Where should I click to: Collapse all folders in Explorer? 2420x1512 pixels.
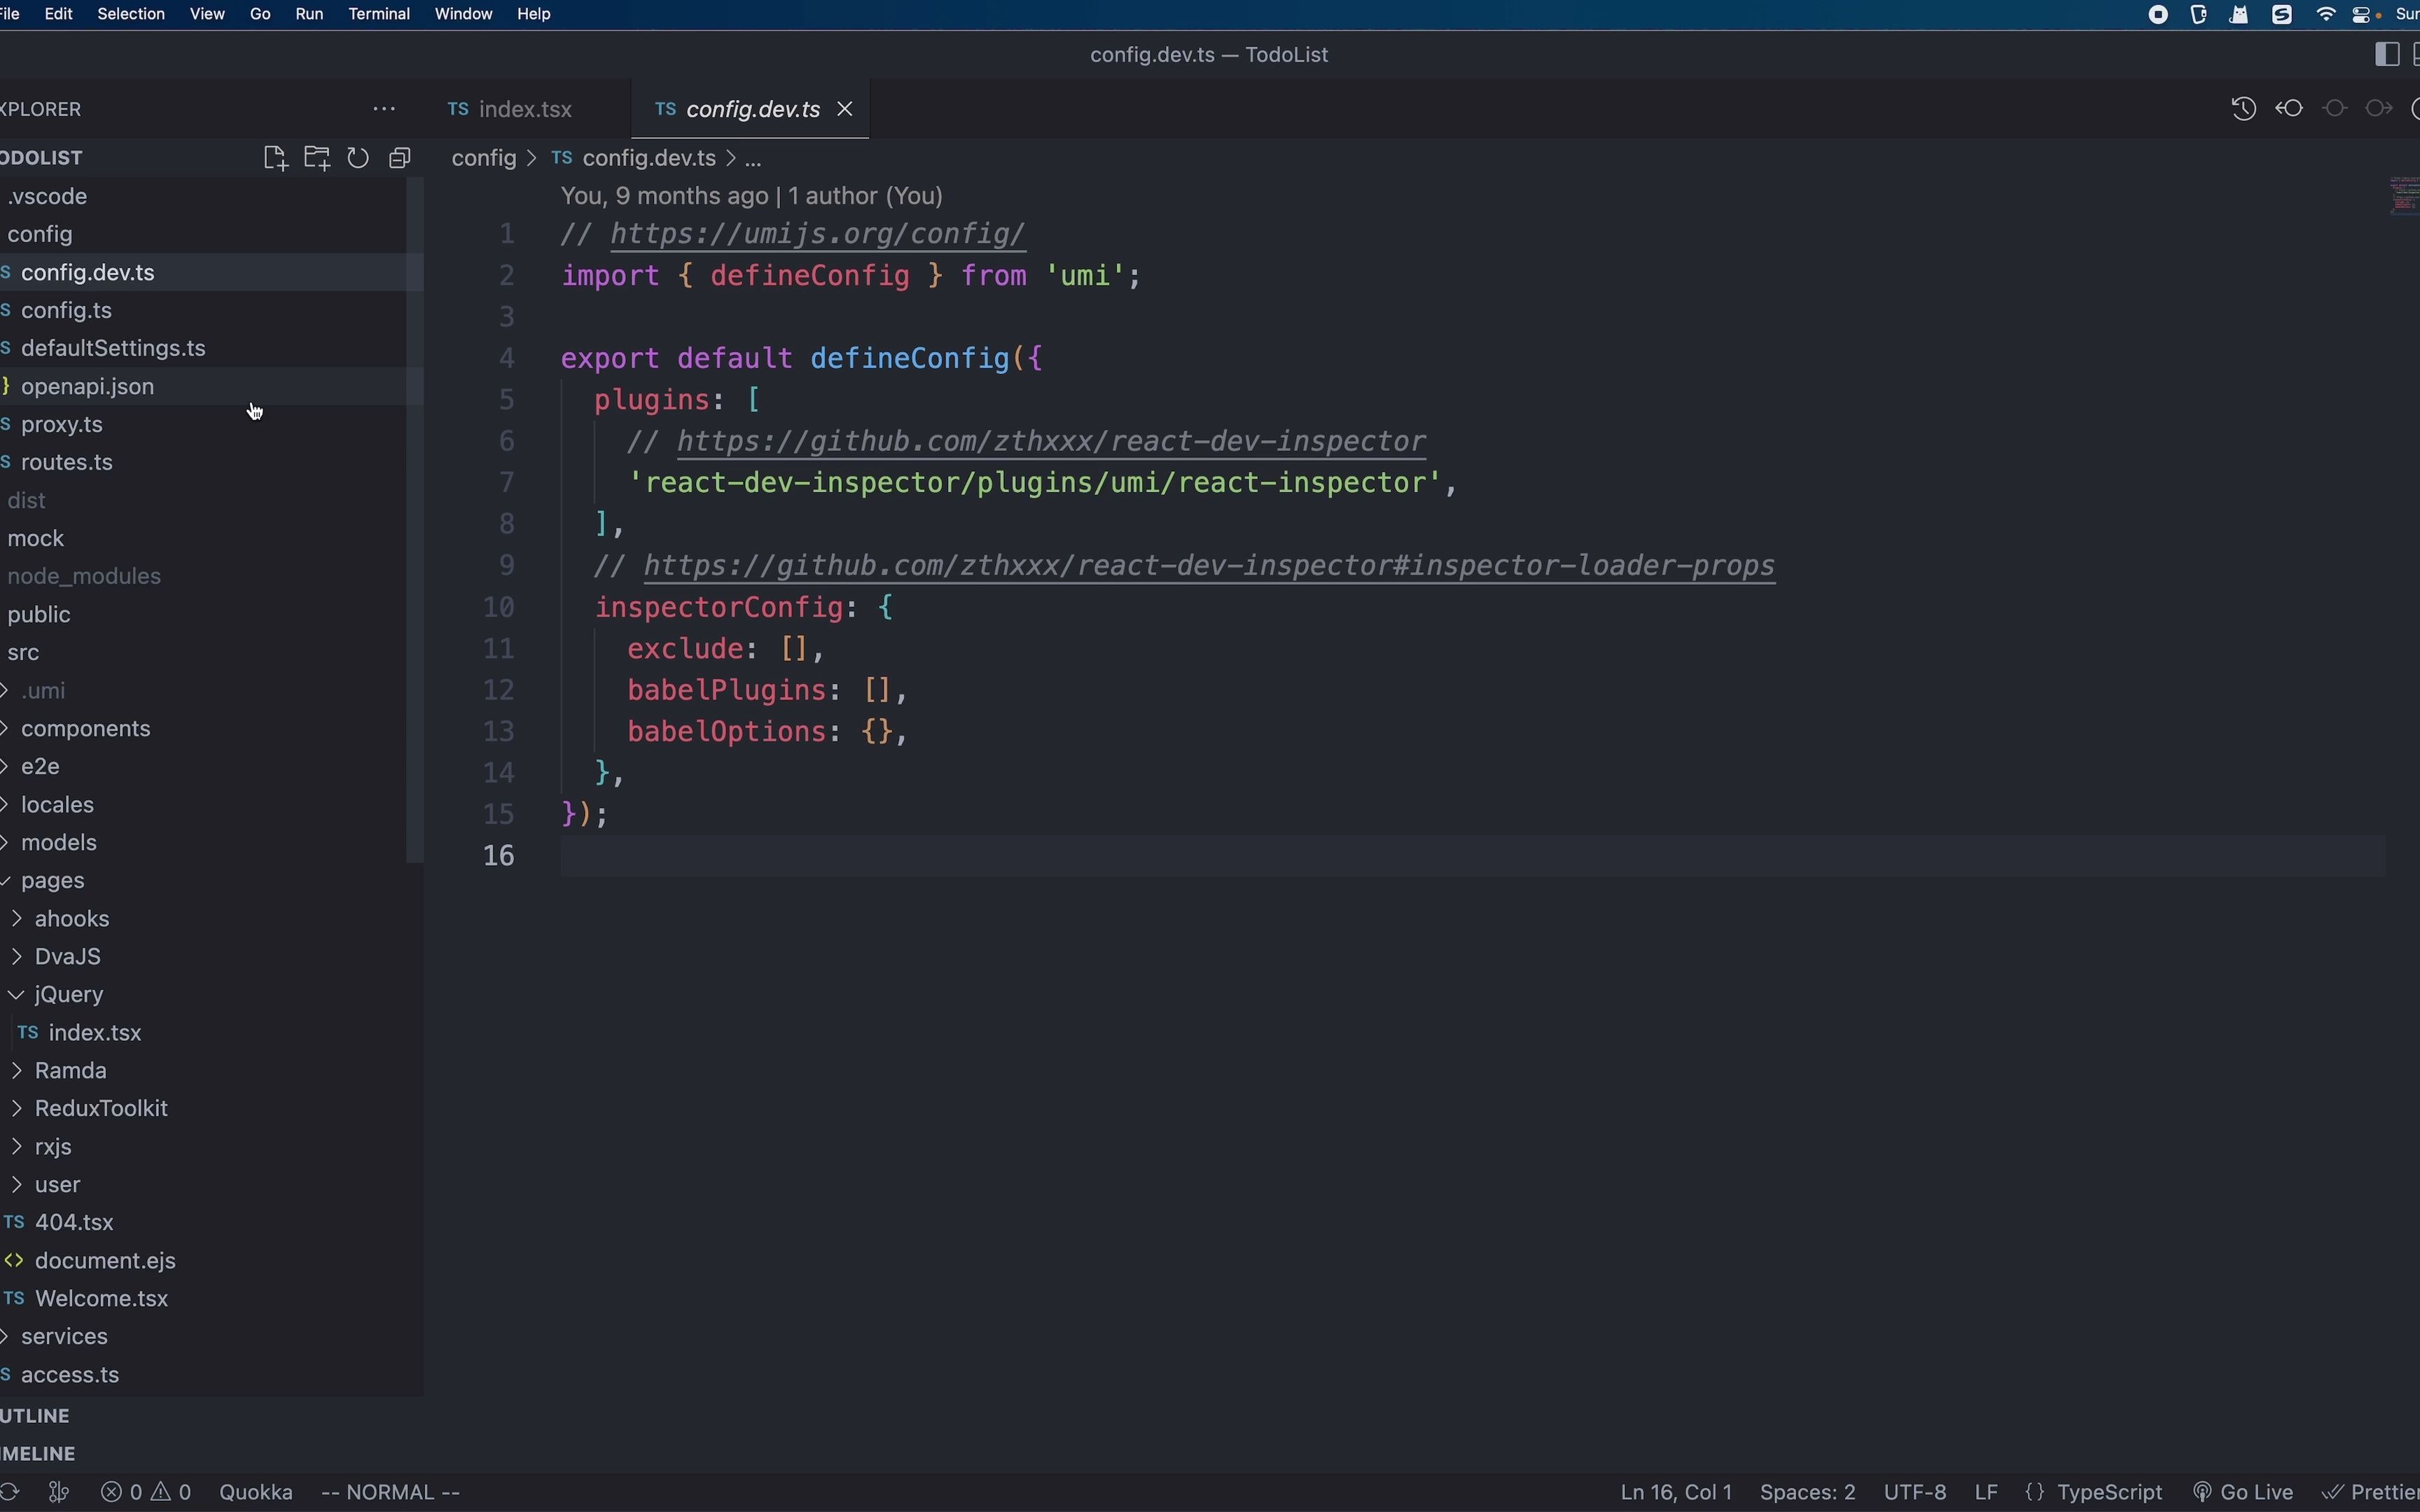coord(400,158)
